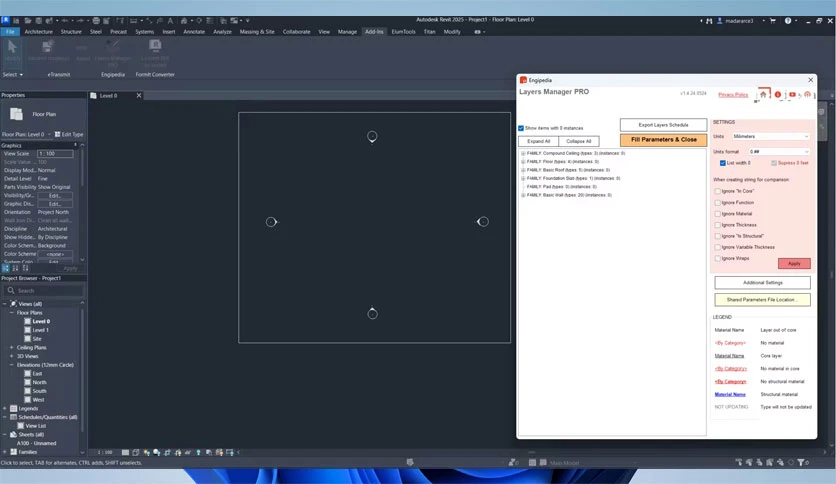Expand FAMILY: Floor tree node
Image resolution: width=836 pixels, height=484 pixels.
(523, 162)
